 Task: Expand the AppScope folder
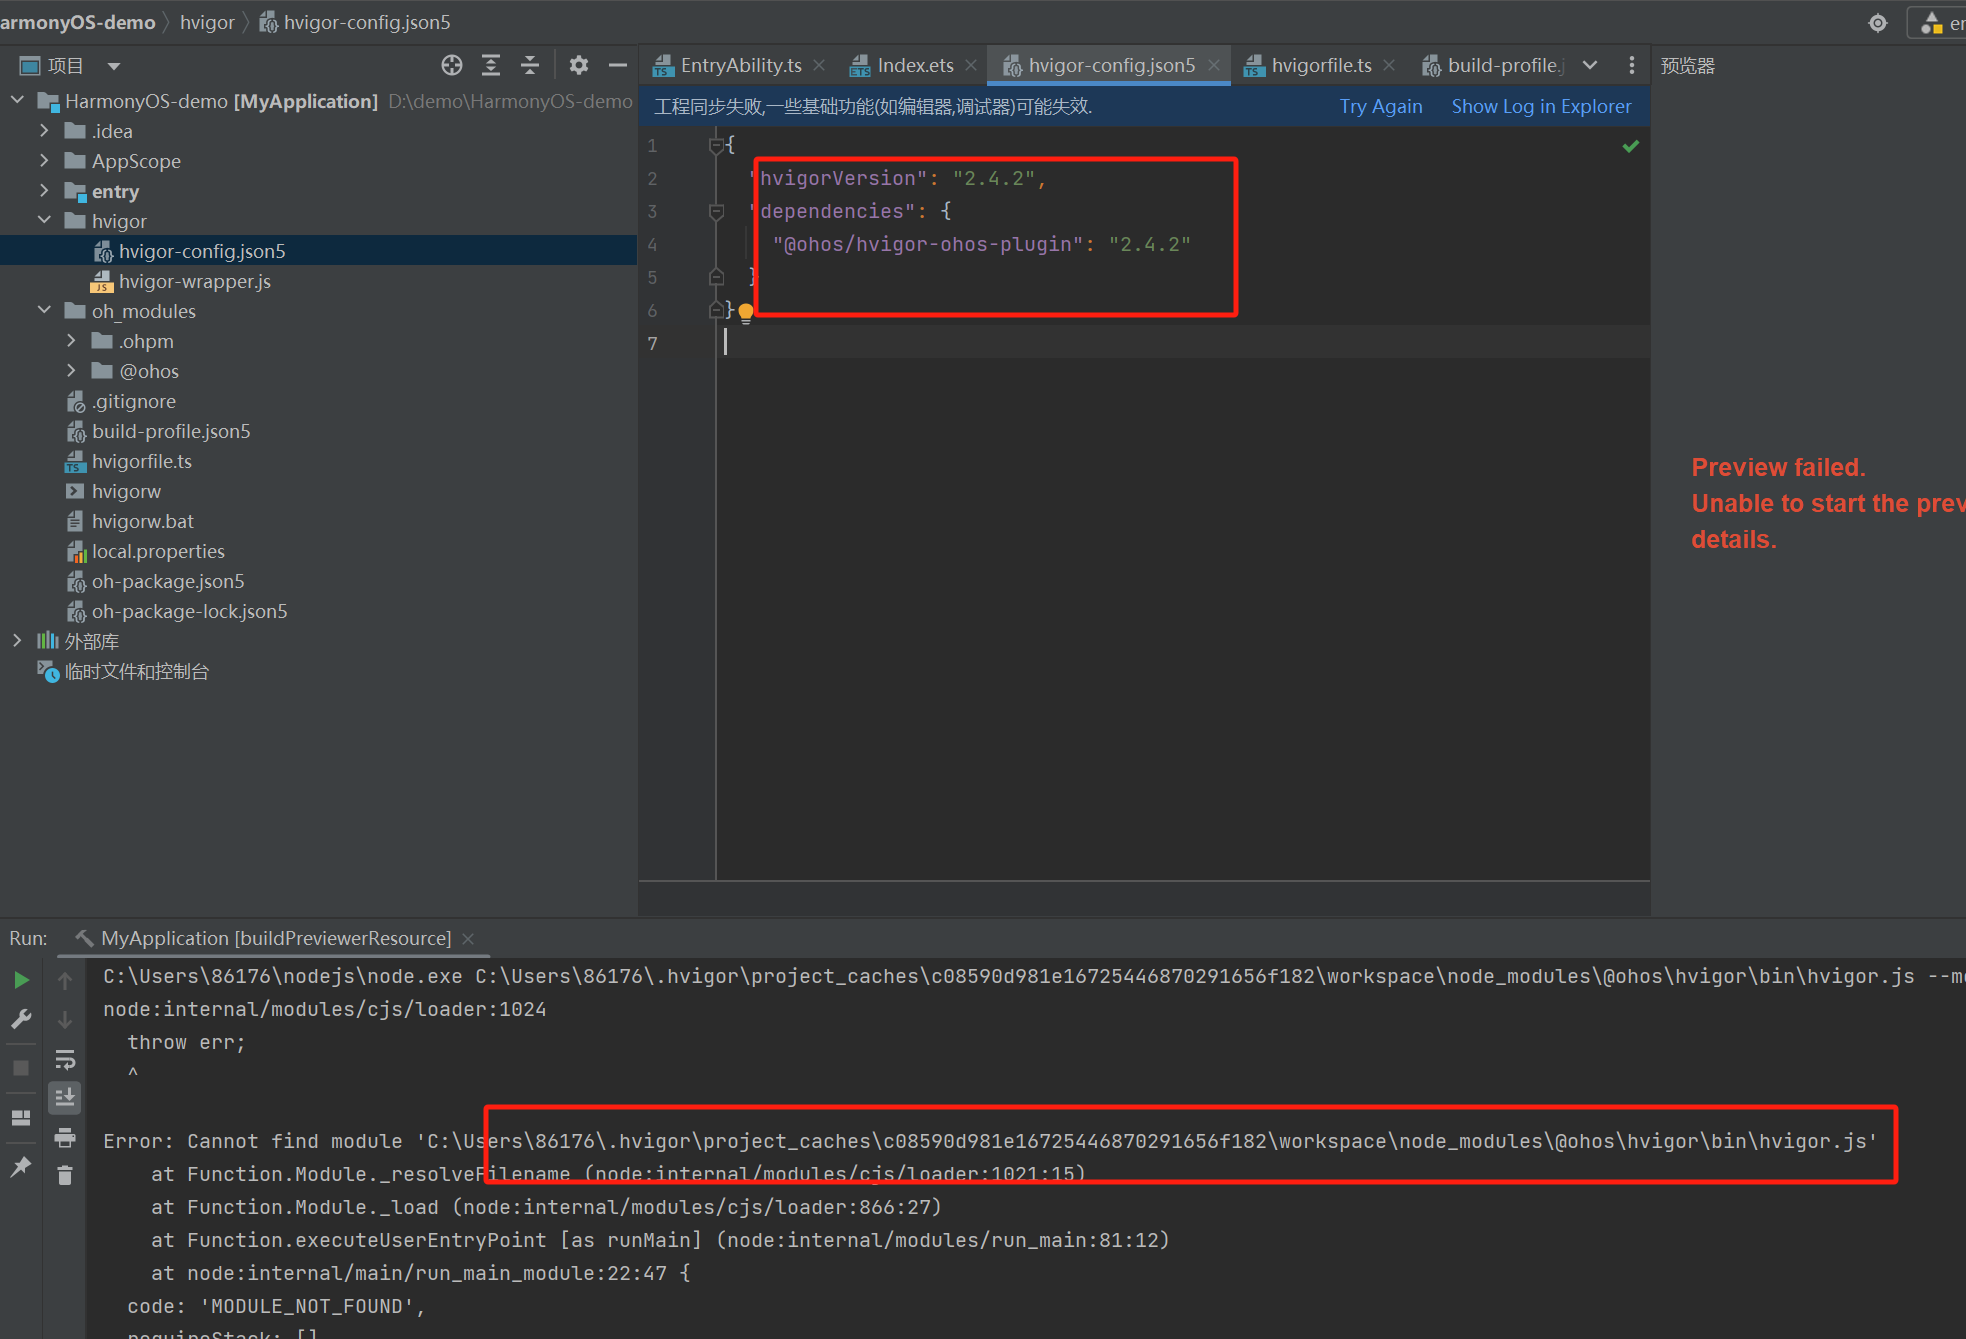pyautogui.click(x=44, y=160)
